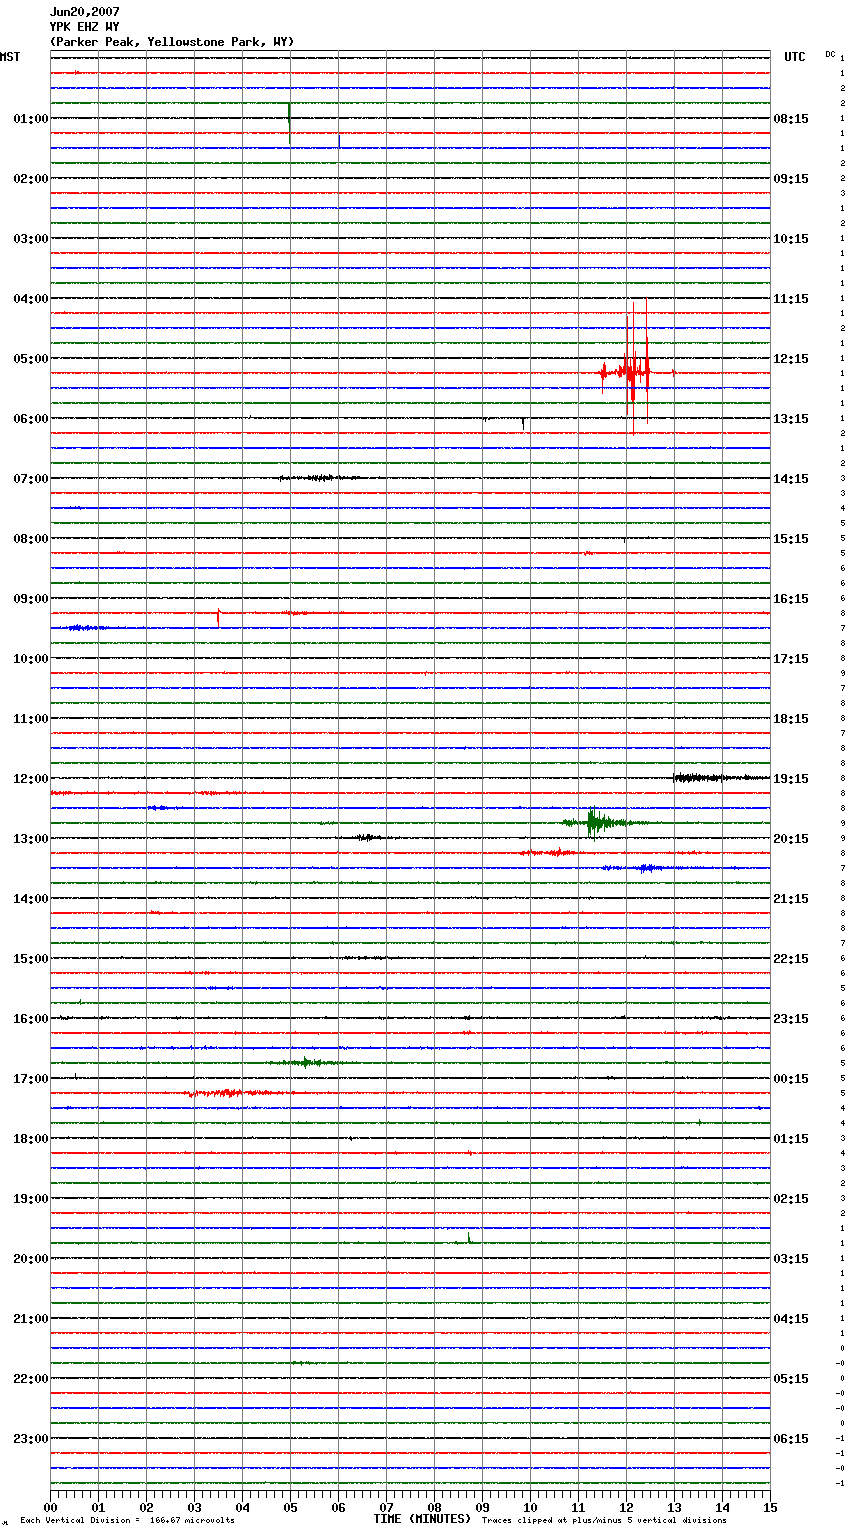The height and width of the screenshot is (1534, 850).
Task: Click the 03:15 UTC time label
Action: 791,1259
